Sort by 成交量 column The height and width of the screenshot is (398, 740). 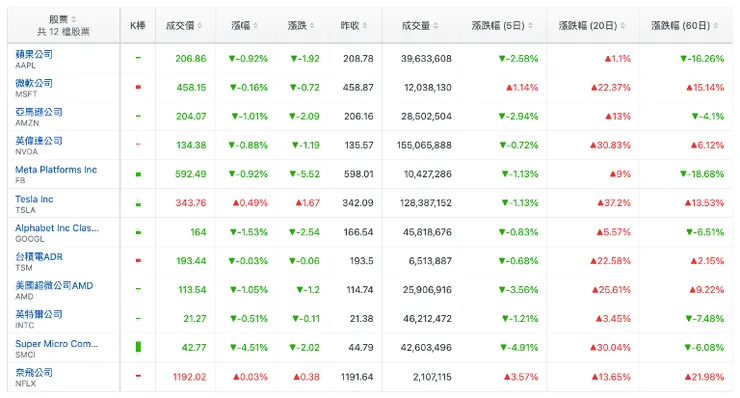click(420, 25)
